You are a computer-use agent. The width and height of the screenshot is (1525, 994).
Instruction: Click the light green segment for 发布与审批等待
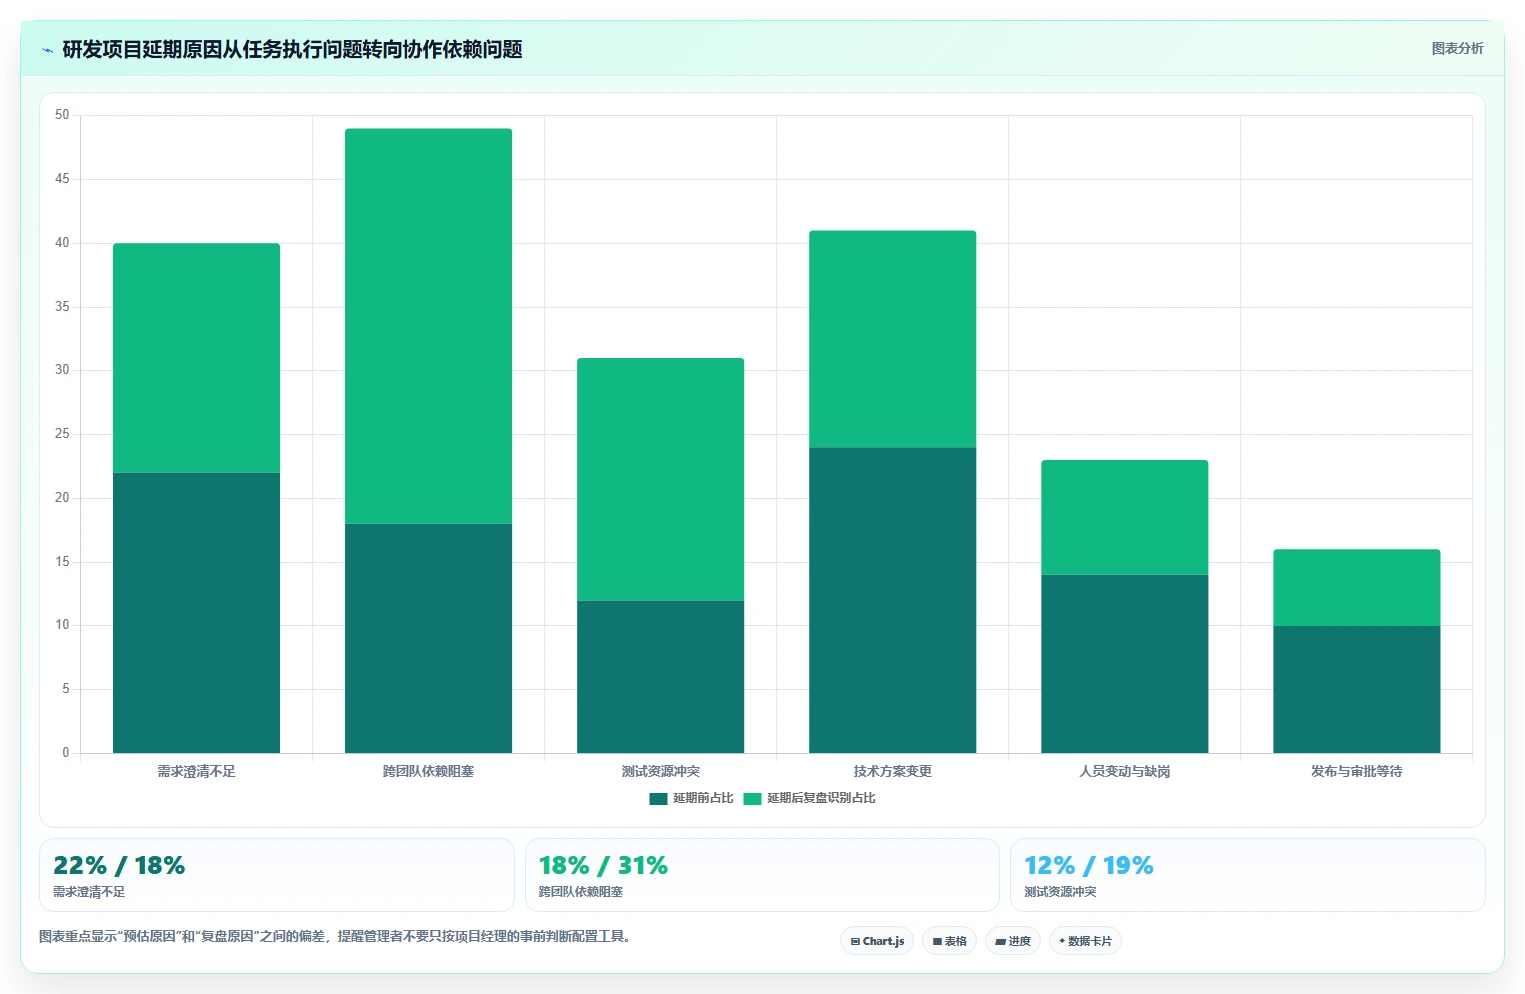(1356, 587)
